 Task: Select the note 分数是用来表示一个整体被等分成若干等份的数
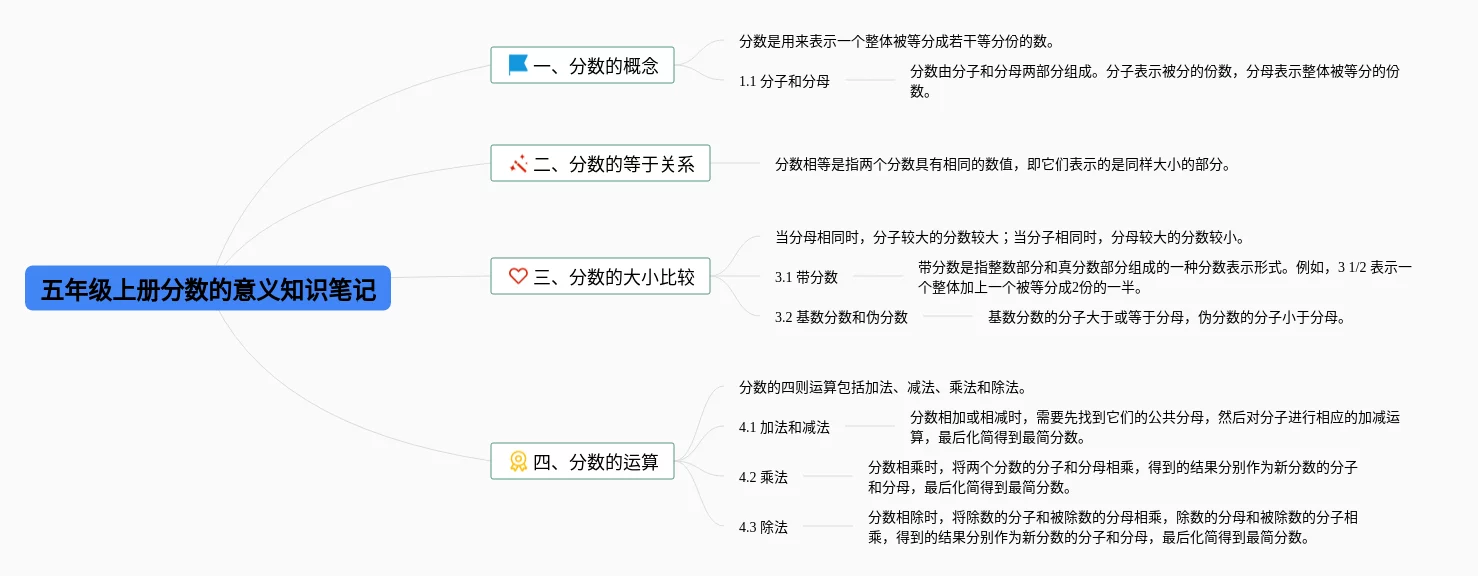[x=896, y=42]
